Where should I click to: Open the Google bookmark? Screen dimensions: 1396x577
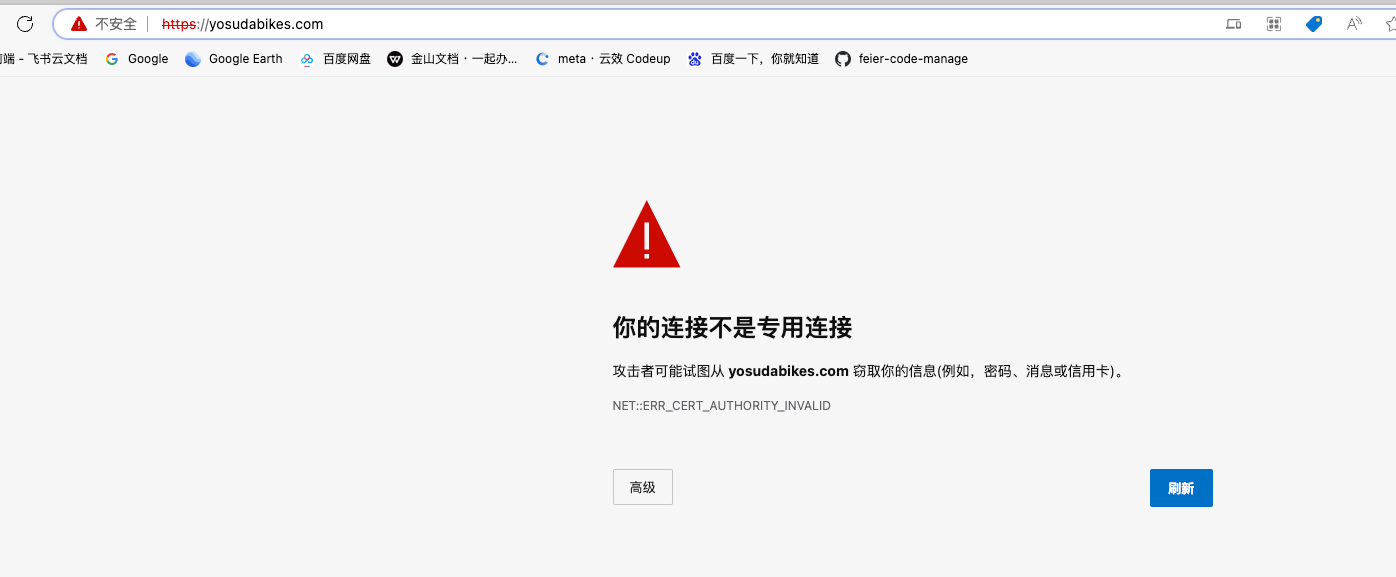pyautogui.click(x=137, y=59)
